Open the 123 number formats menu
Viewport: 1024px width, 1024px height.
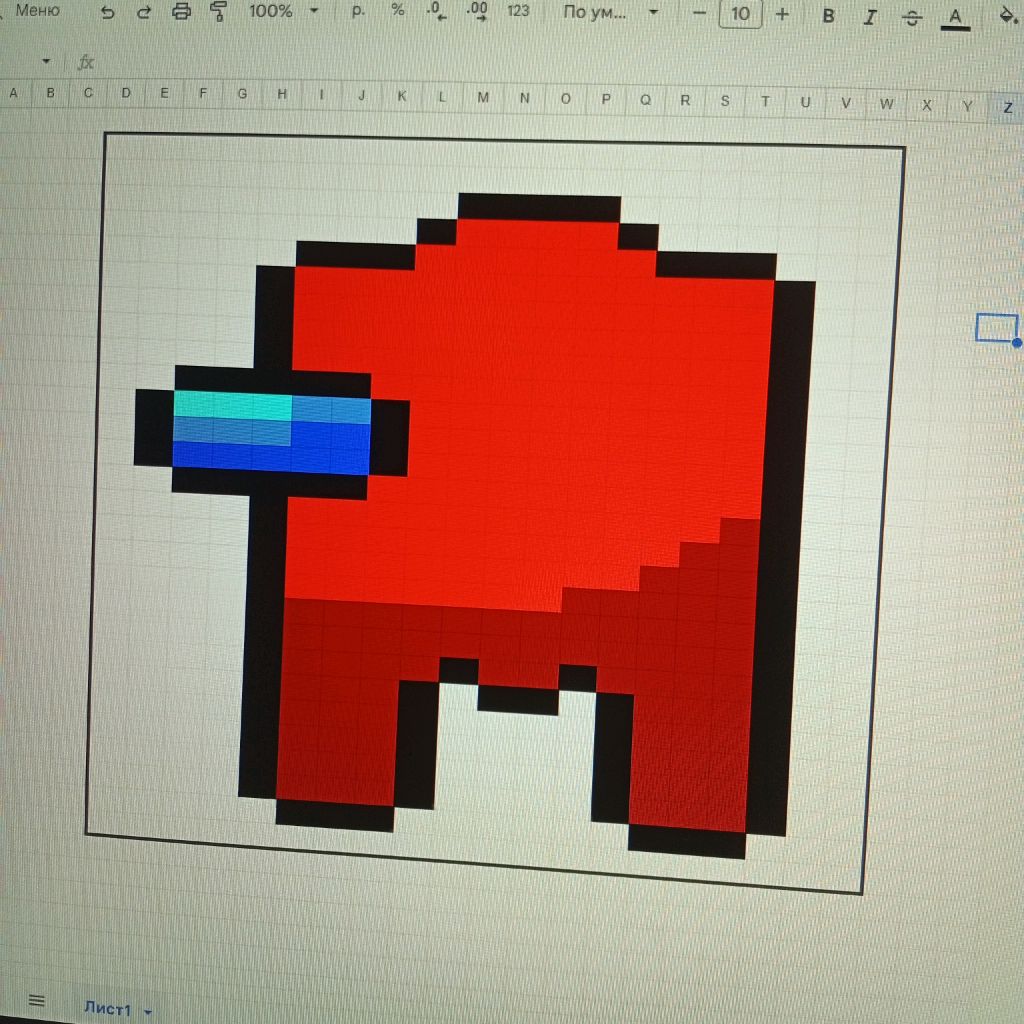pos(518,11)
